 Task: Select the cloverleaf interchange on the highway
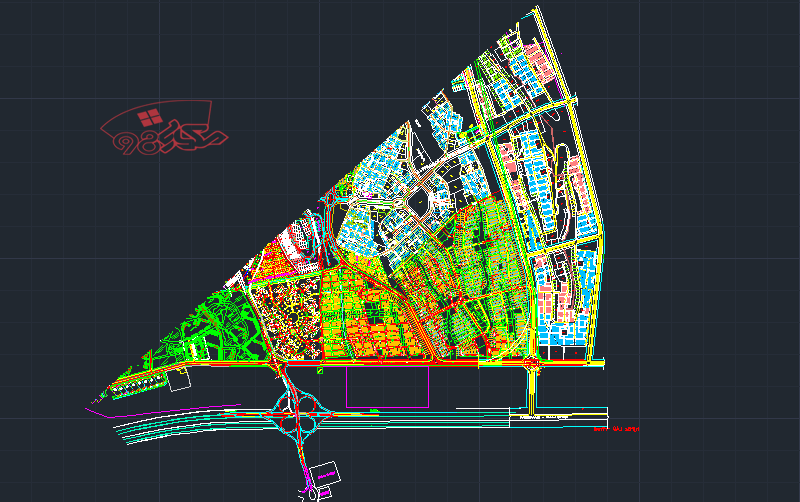click(297, 414)
